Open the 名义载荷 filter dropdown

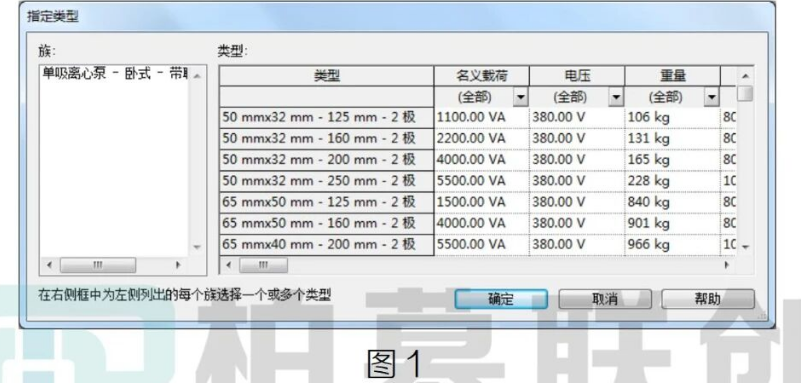521,97
